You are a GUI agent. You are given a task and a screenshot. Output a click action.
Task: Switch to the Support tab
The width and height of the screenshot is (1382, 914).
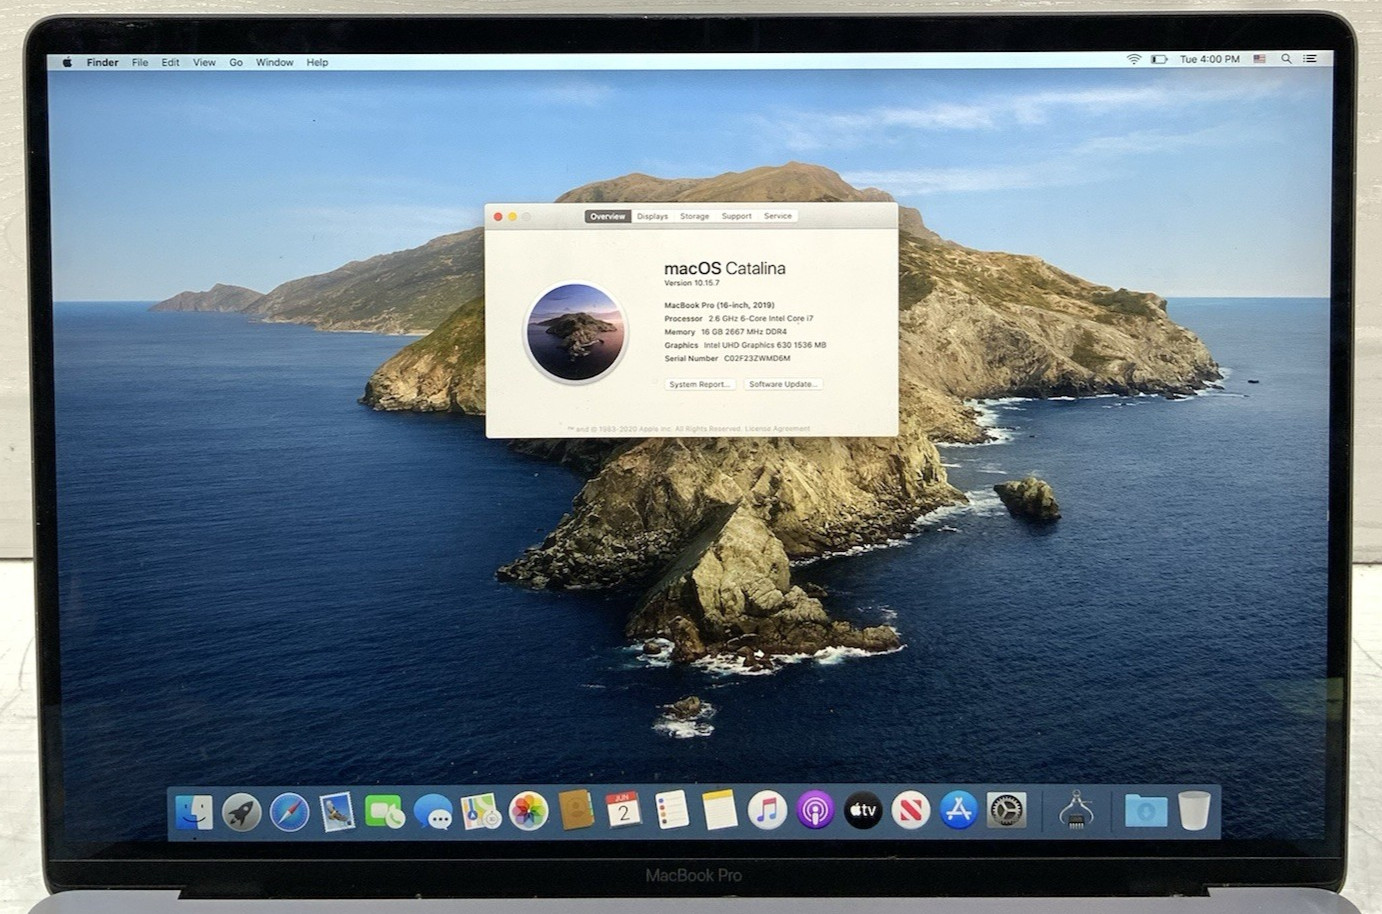click(736, 216)
